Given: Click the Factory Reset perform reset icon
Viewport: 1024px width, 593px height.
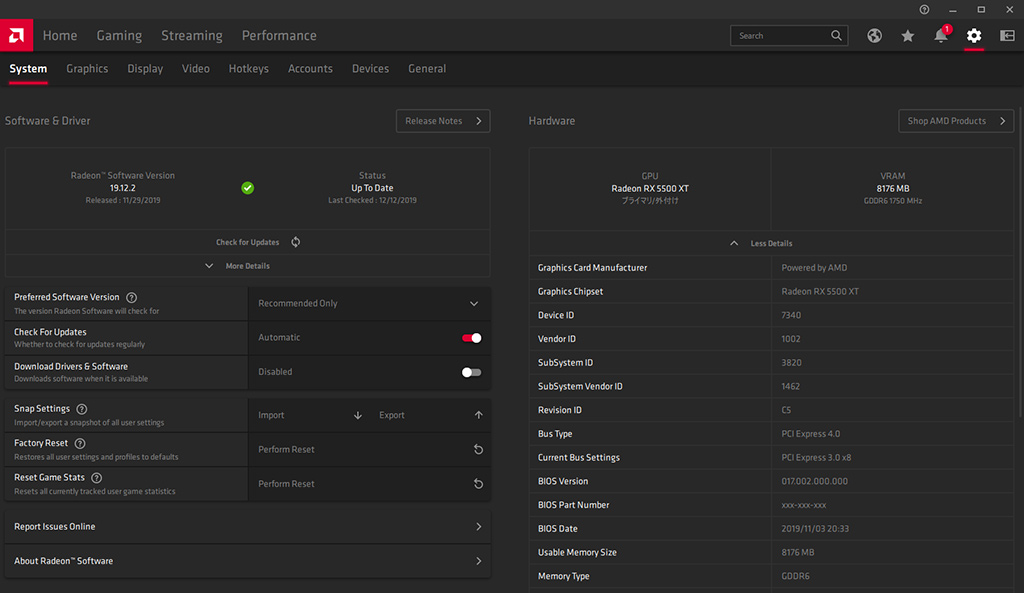Looking at the screenshot, I should tap(478, 450).
